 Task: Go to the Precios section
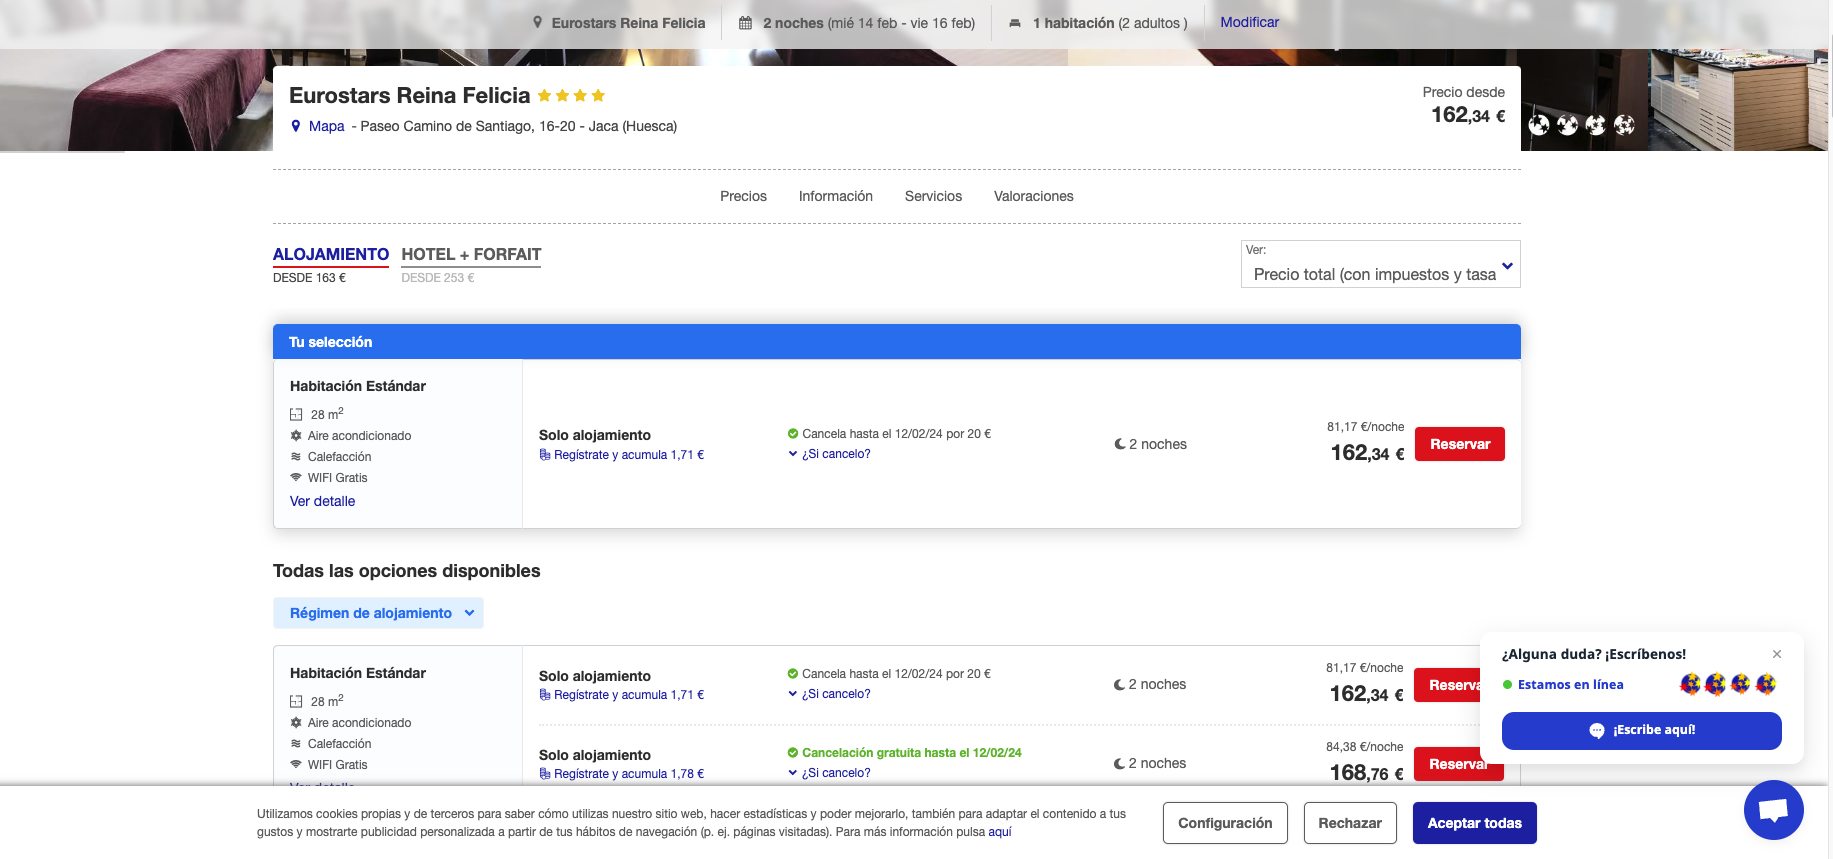pyautogui.click(x=743, y=196)
